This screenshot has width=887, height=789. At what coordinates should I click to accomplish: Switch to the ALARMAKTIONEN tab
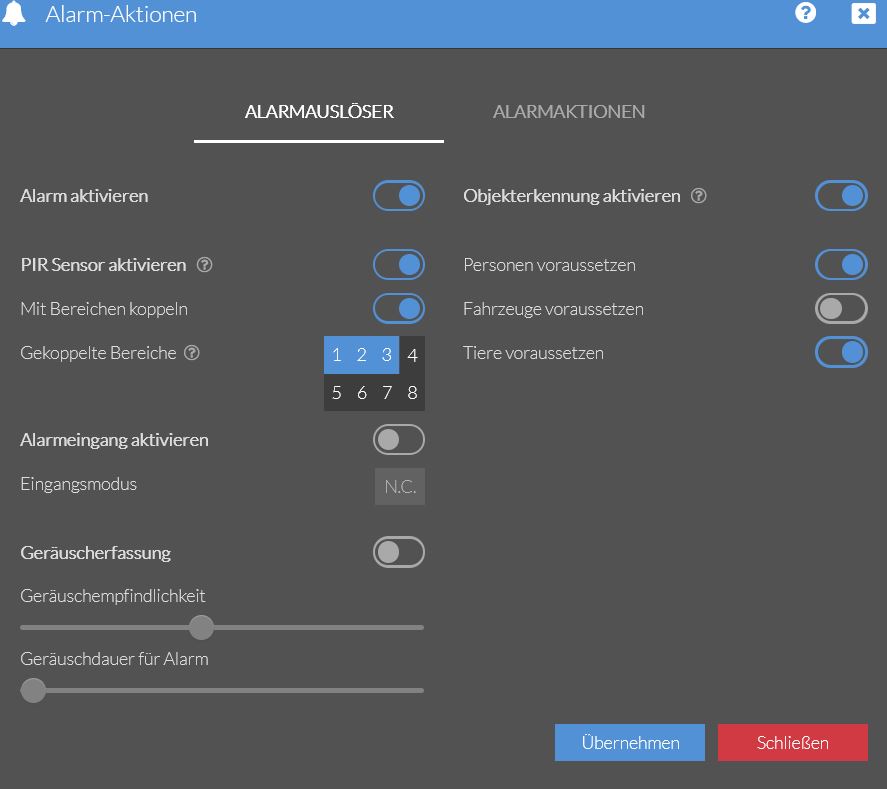pos(568,112)
